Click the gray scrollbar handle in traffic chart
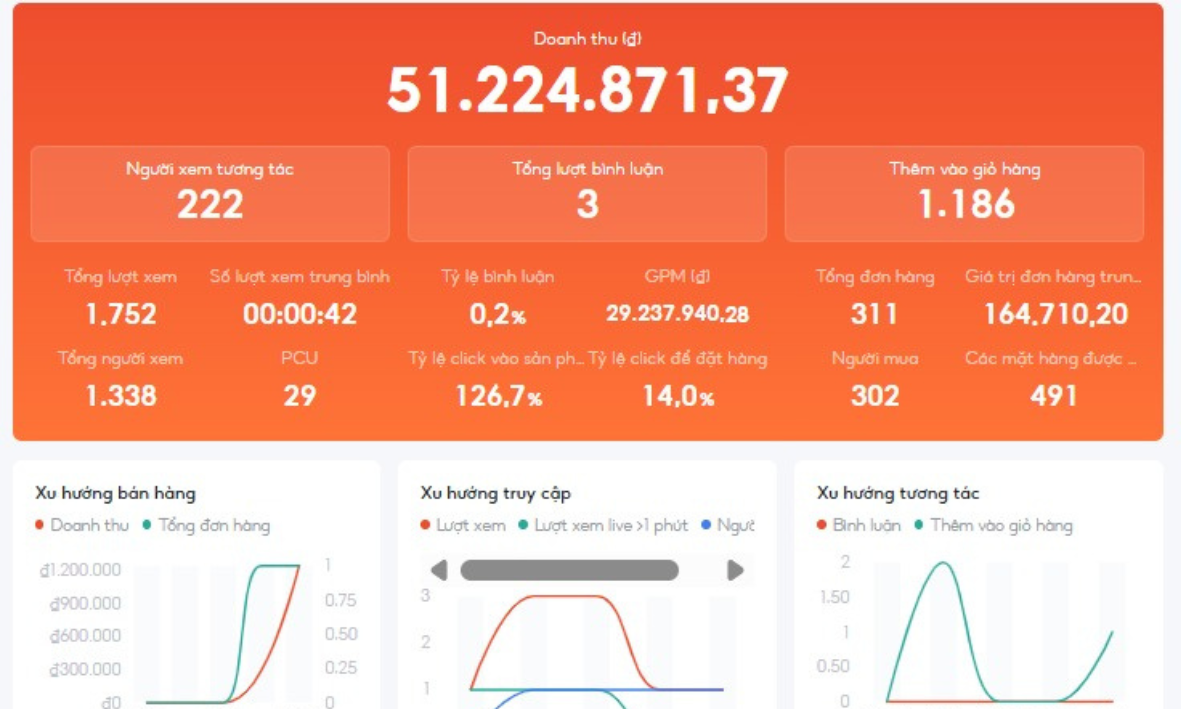The height and width of the screenshot is (709, 1181). pyautogui.click(x=569, y=570)
